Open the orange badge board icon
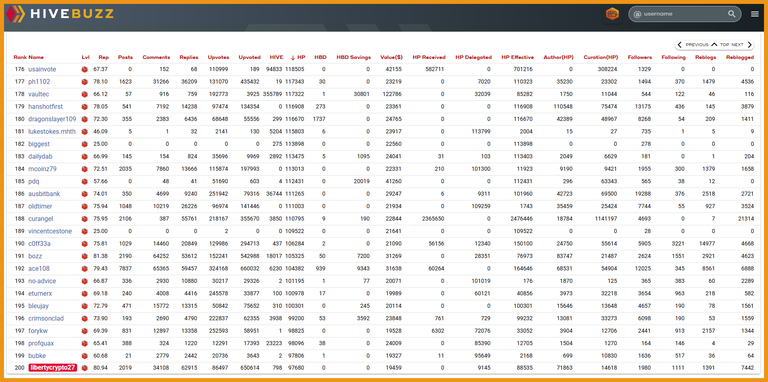 click(612, 14)
